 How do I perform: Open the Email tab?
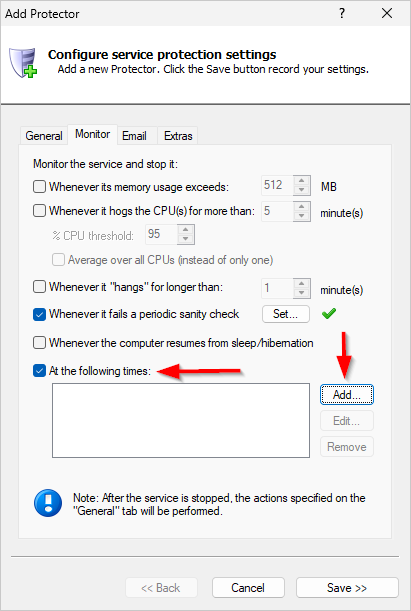[x=134, y=136]
